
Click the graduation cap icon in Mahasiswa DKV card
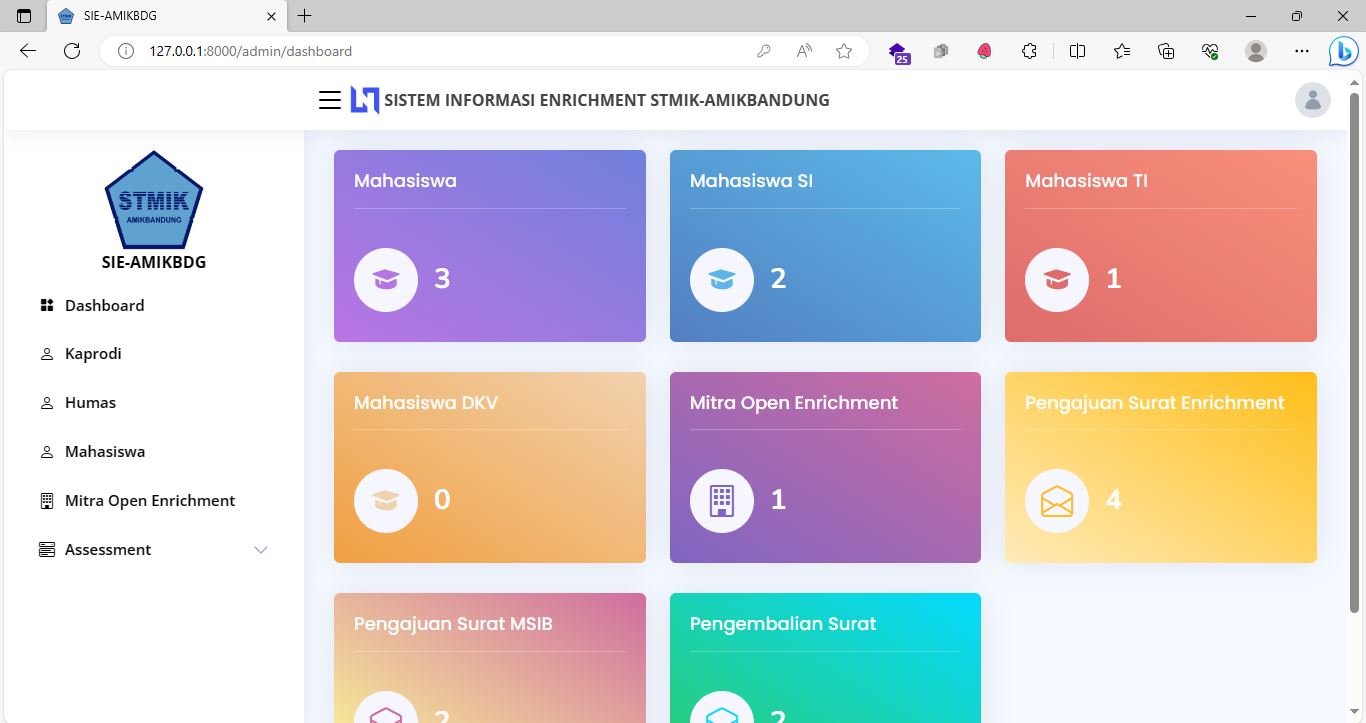[386, 500]
